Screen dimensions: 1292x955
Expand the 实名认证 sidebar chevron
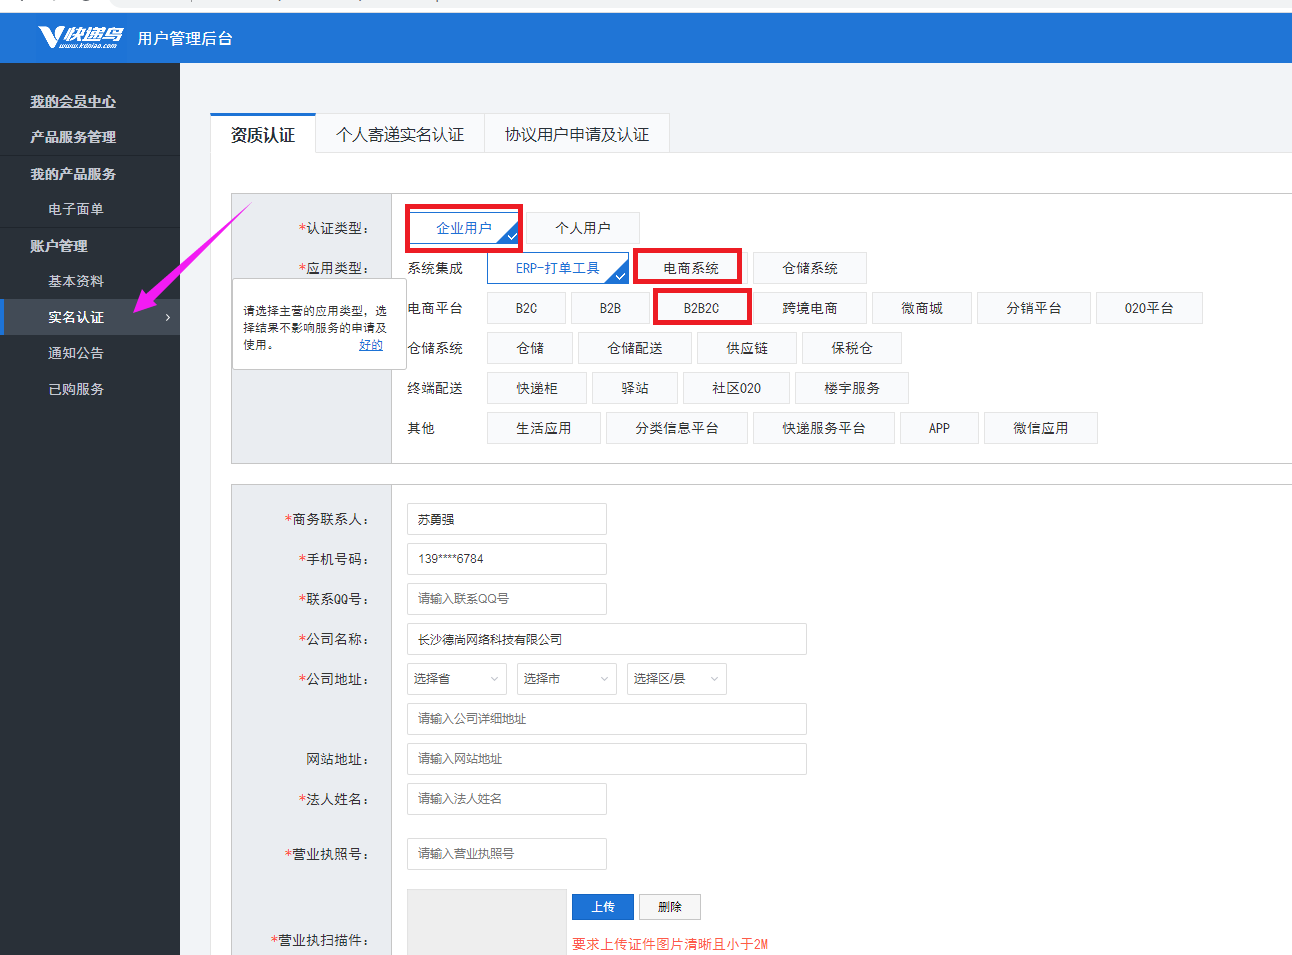point(168,317)
